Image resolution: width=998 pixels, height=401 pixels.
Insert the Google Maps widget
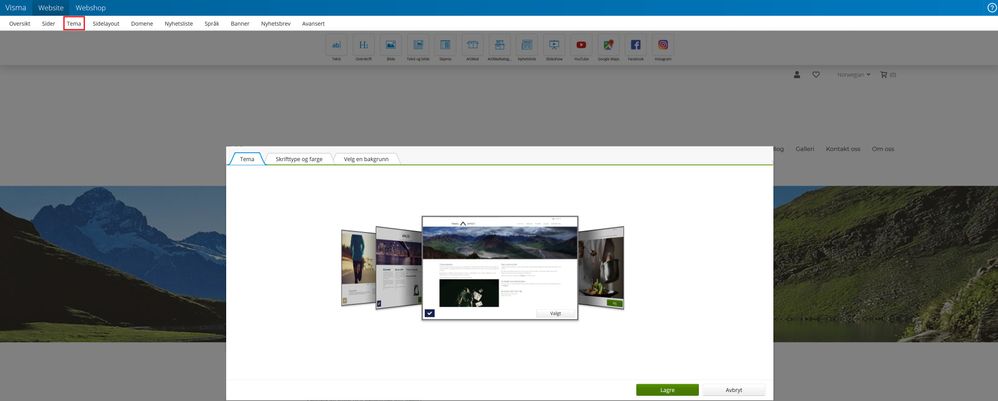coord(608,45)
